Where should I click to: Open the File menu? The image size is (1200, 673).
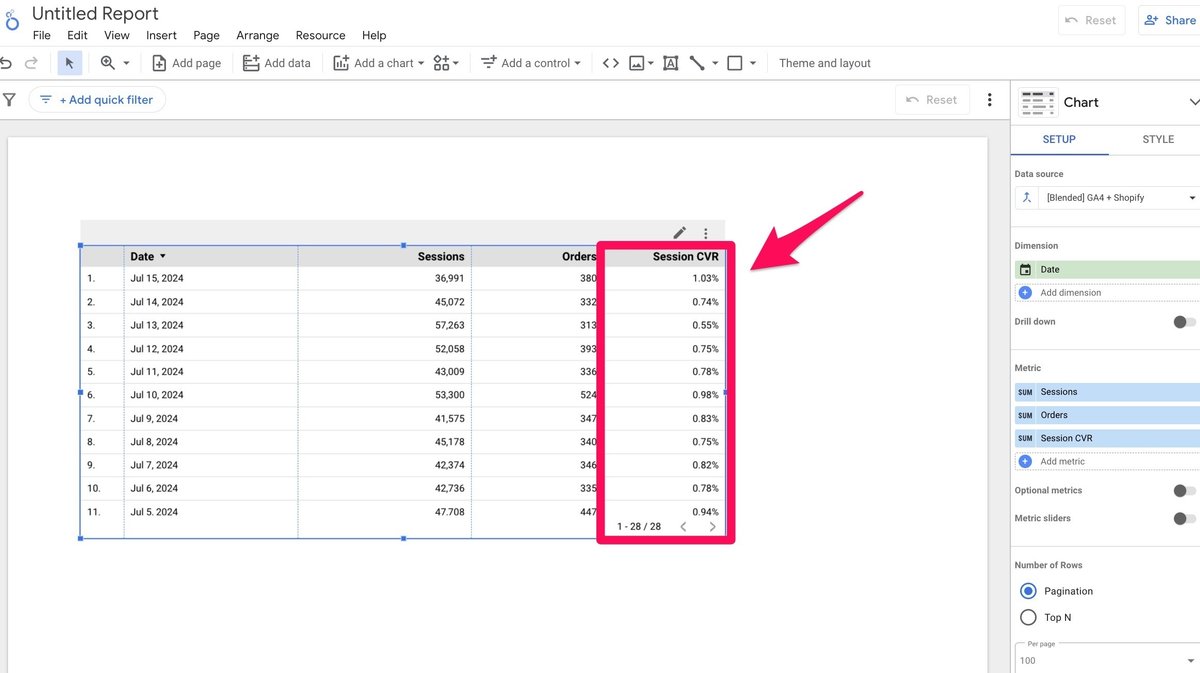pos(42,35)
